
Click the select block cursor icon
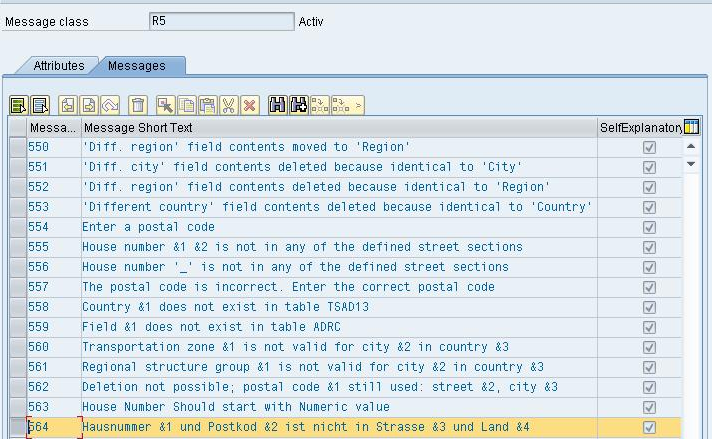pyautogui.click(x=165, y=105)
